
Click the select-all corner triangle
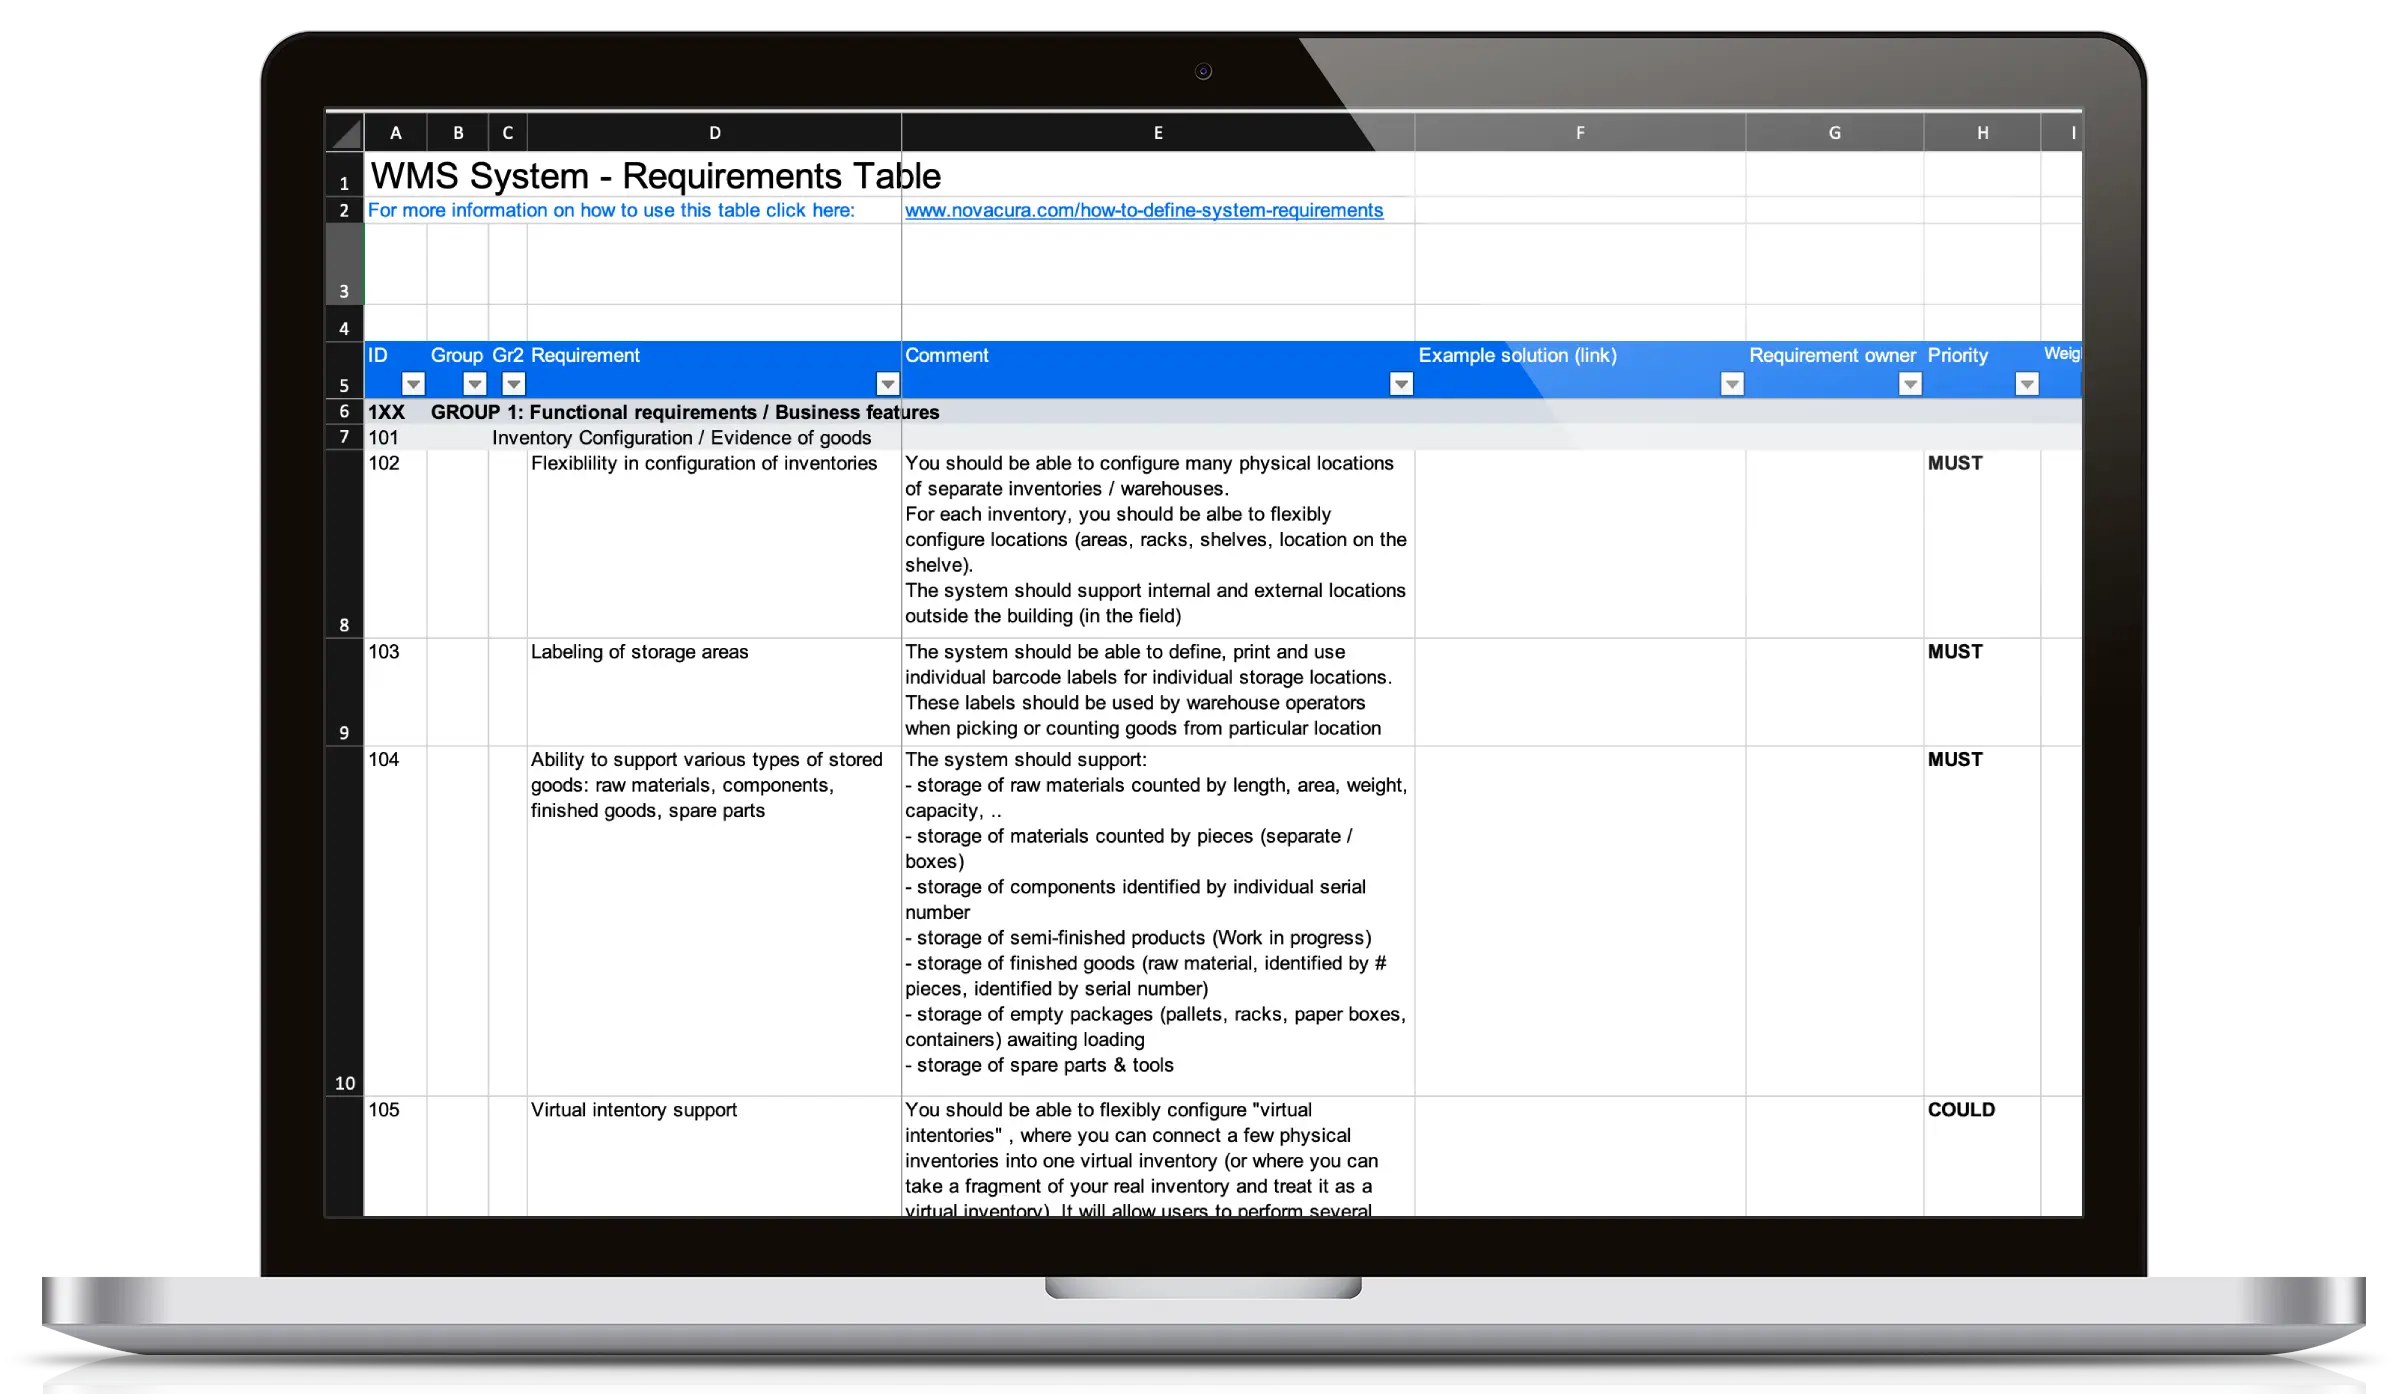(x=345, y=132)
